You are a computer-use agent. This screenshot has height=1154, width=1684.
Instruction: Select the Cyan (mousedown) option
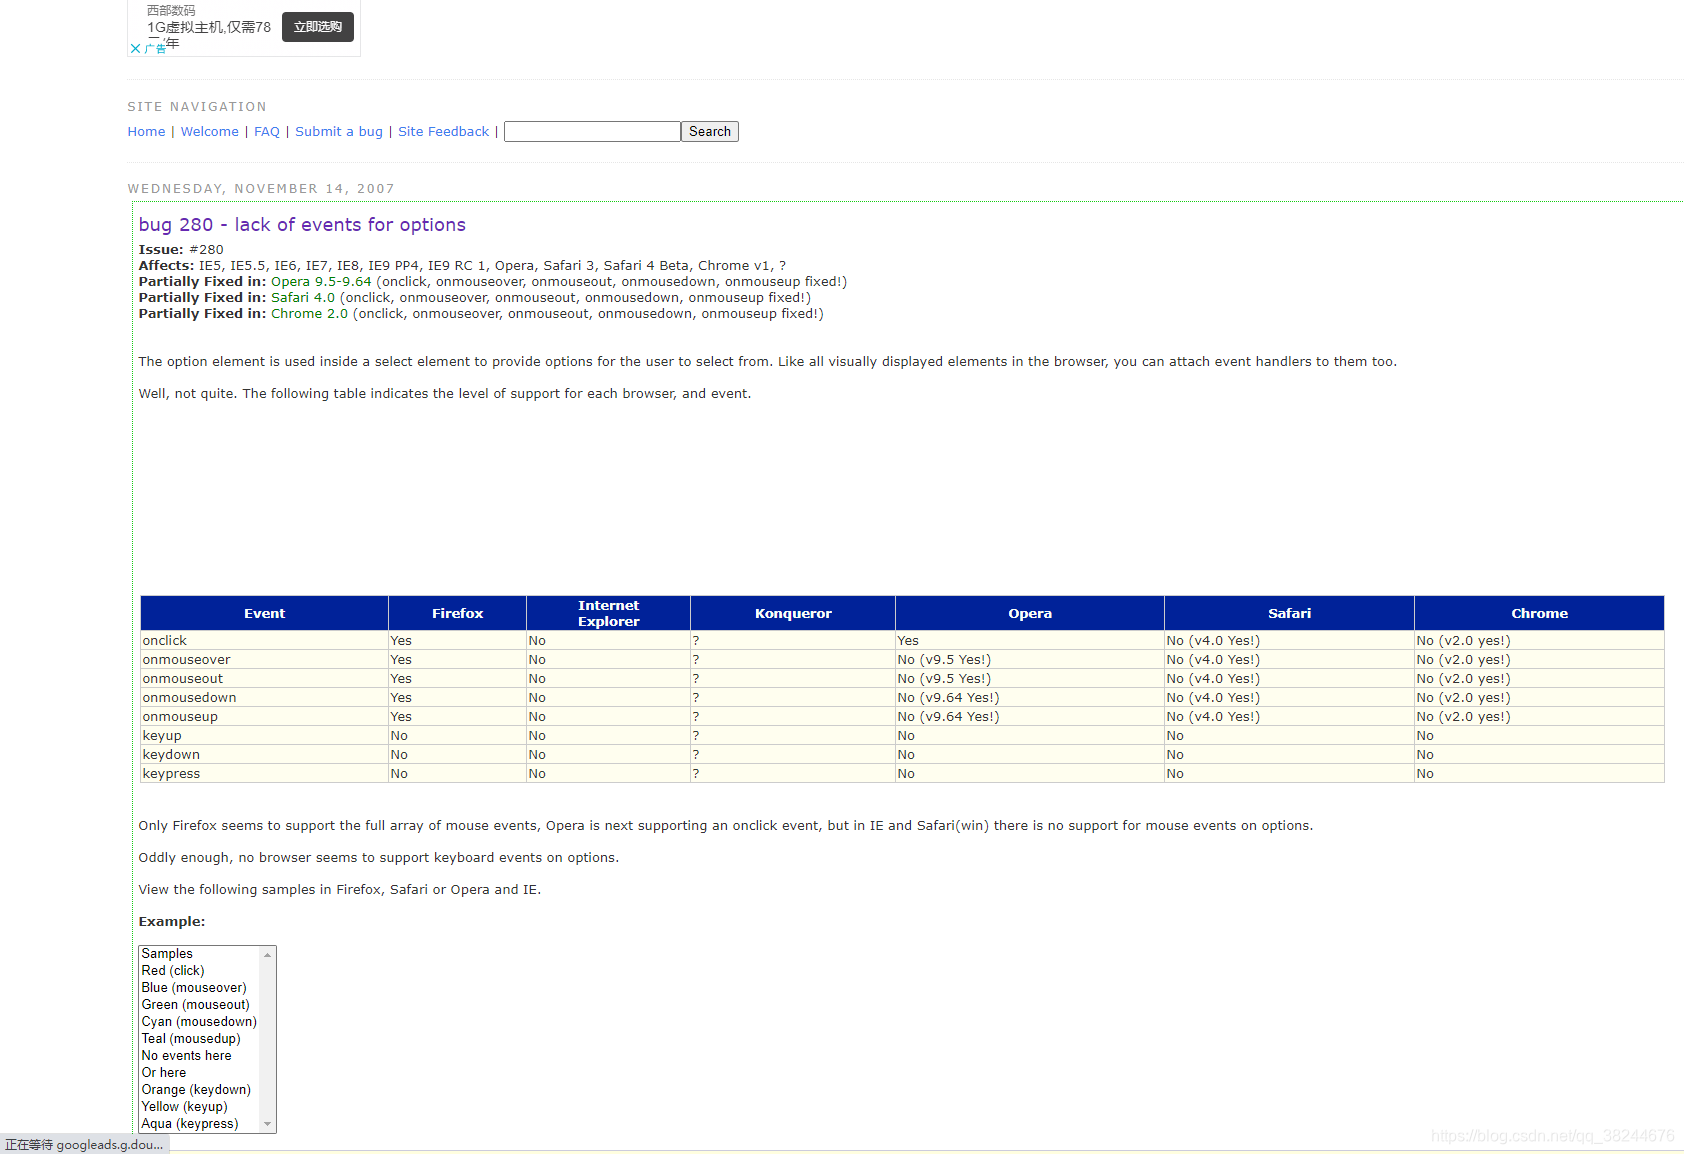pos(199,1022)
